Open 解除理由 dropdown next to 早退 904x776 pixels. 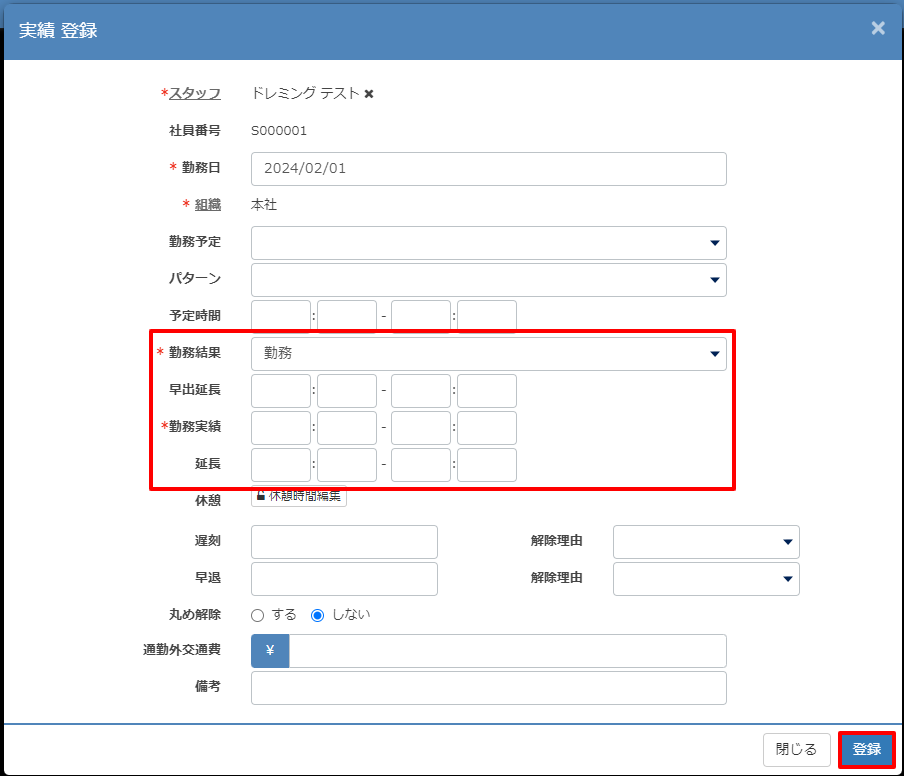706,578
